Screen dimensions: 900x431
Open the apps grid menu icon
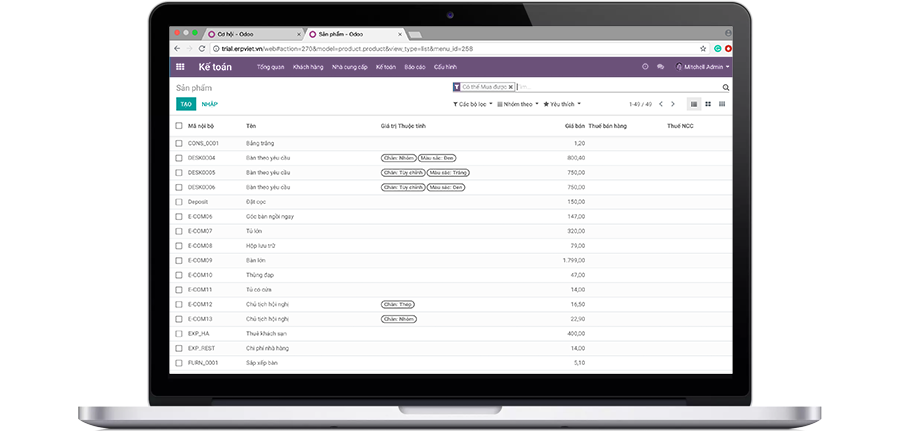coord(180,67)
